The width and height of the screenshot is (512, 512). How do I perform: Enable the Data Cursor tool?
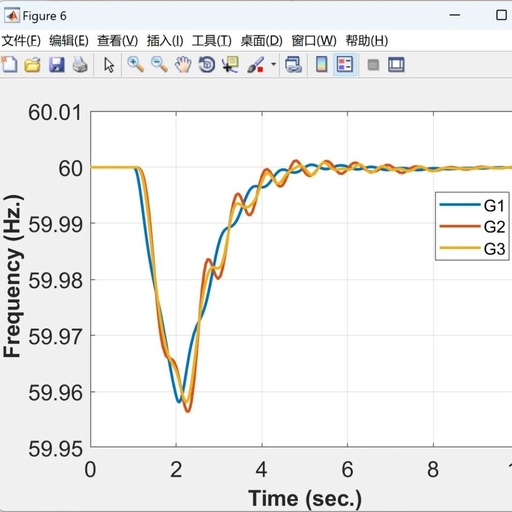pyautogui.click(x=231, y=64)
